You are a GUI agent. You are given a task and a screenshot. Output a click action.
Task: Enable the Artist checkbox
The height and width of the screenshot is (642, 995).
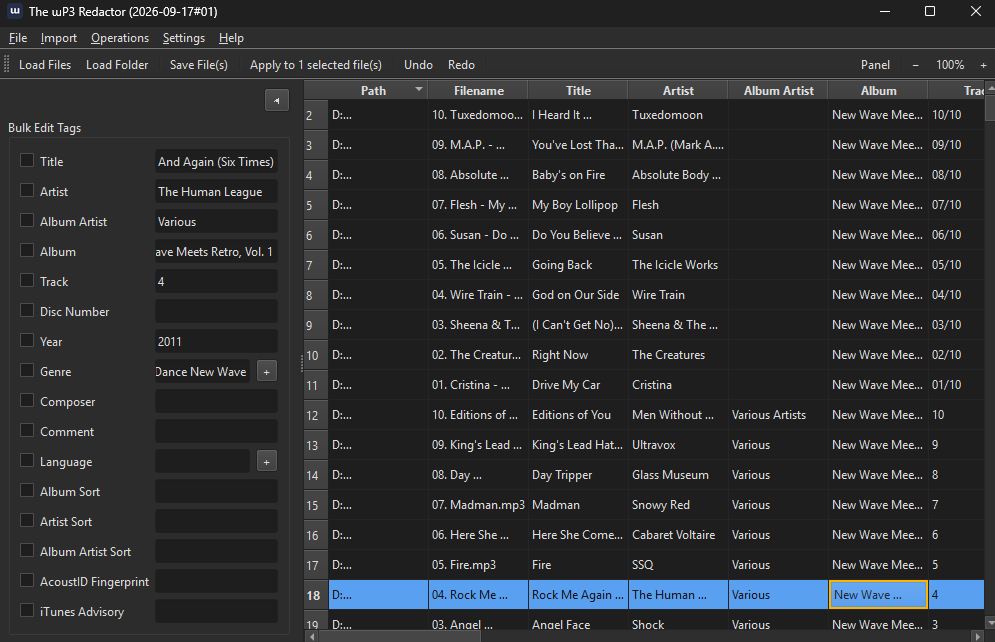pyautogui.click(x=27, y=190)
